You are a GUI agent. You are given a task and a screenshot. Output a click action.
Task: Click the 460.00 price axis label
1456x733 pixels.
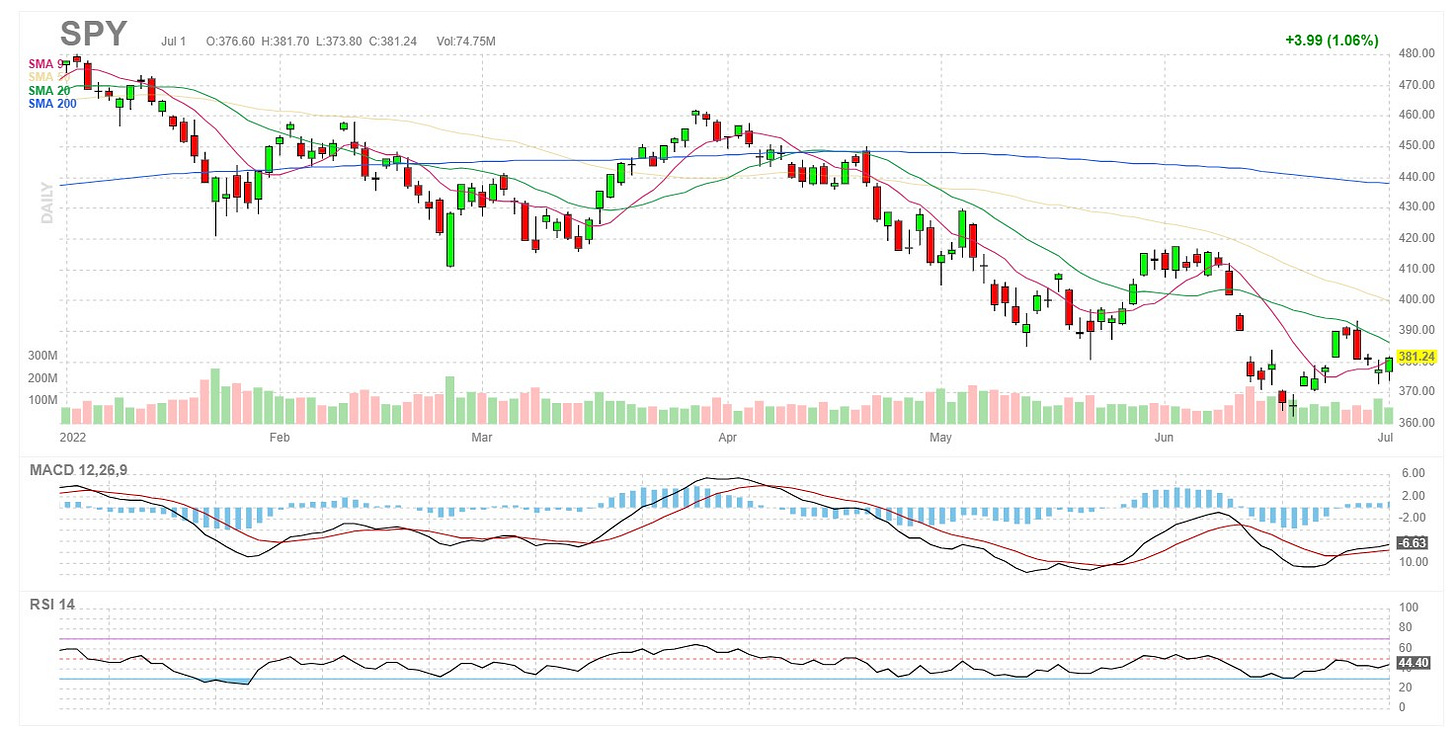click(1418, 115)
